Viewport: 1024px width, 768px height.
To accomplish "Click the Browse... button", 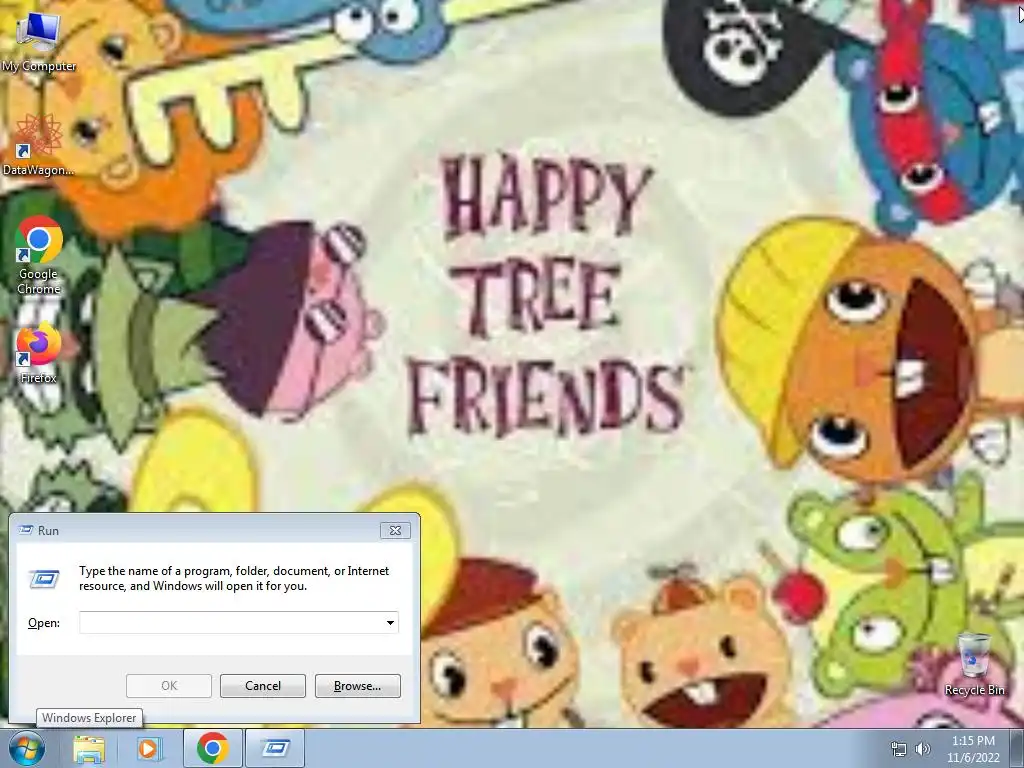I will (357, 686).
